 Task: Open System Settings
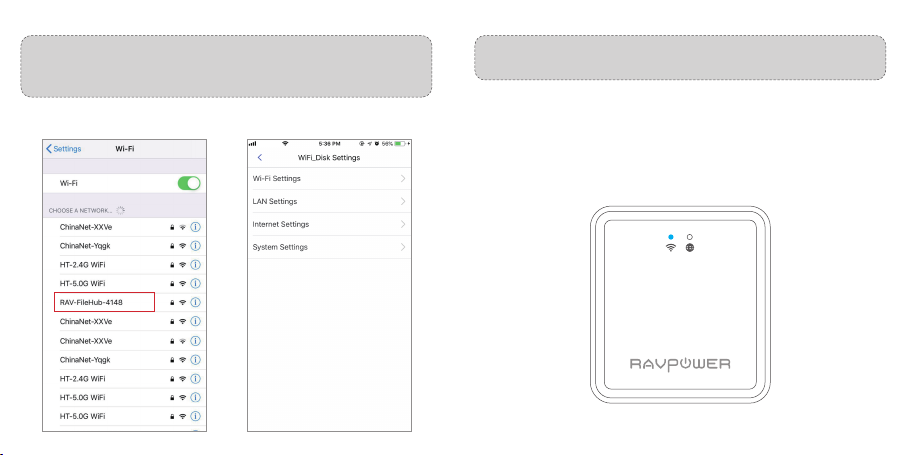329,247
